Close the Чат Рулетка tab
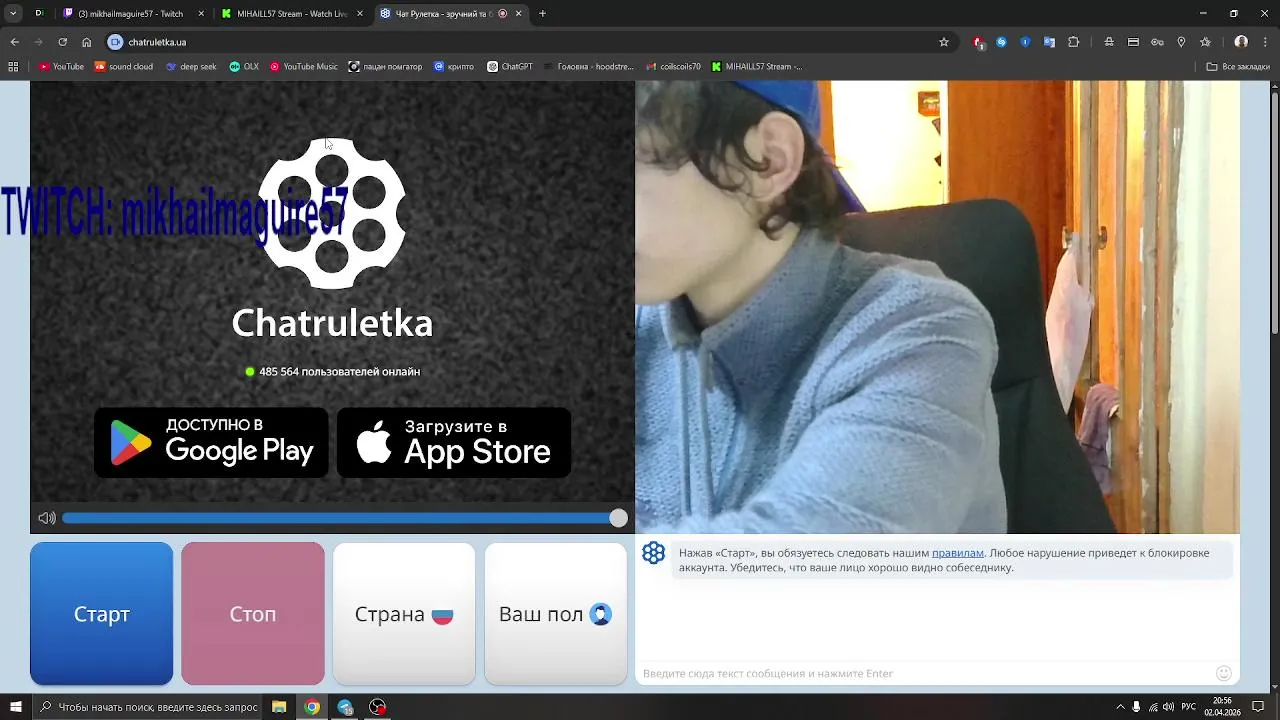1280x720 pixels. click(518, 14)
